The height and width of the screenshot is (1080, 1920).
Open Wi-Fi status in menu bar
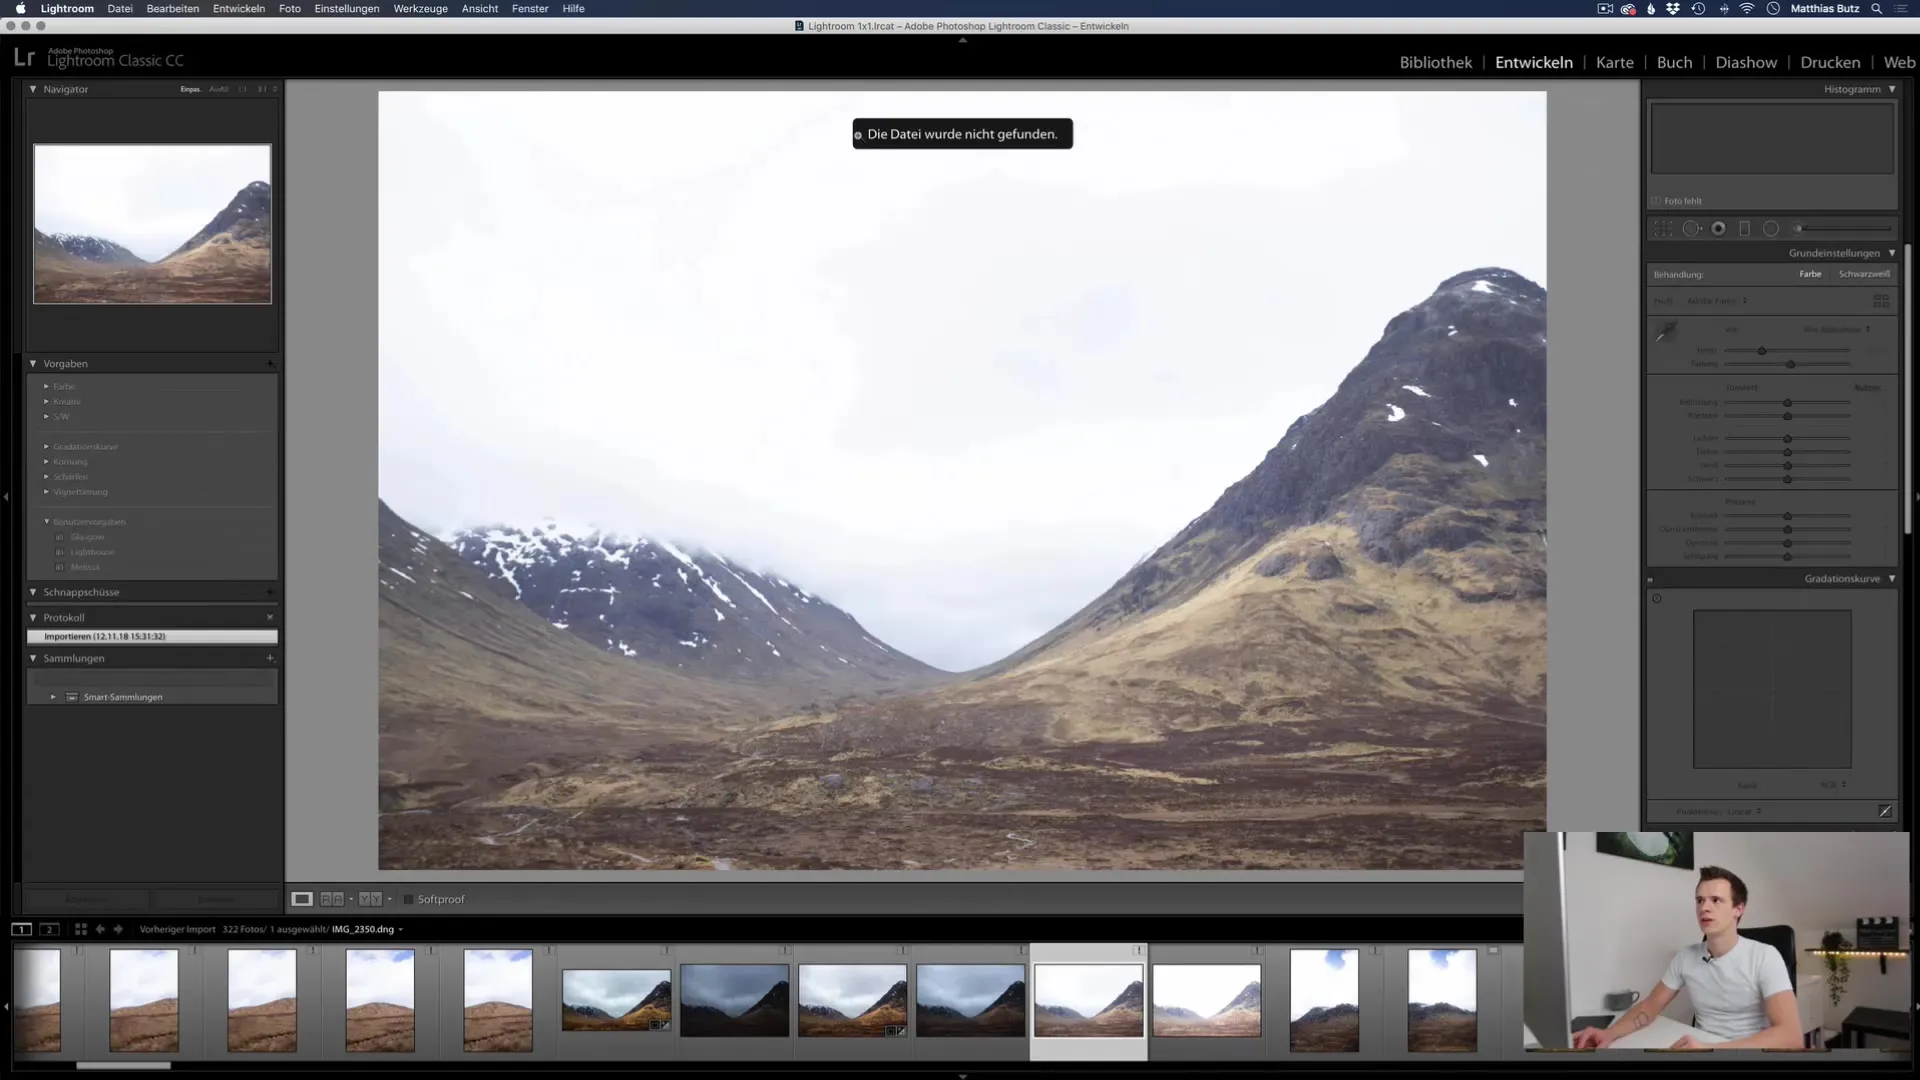pos(1747,8)
